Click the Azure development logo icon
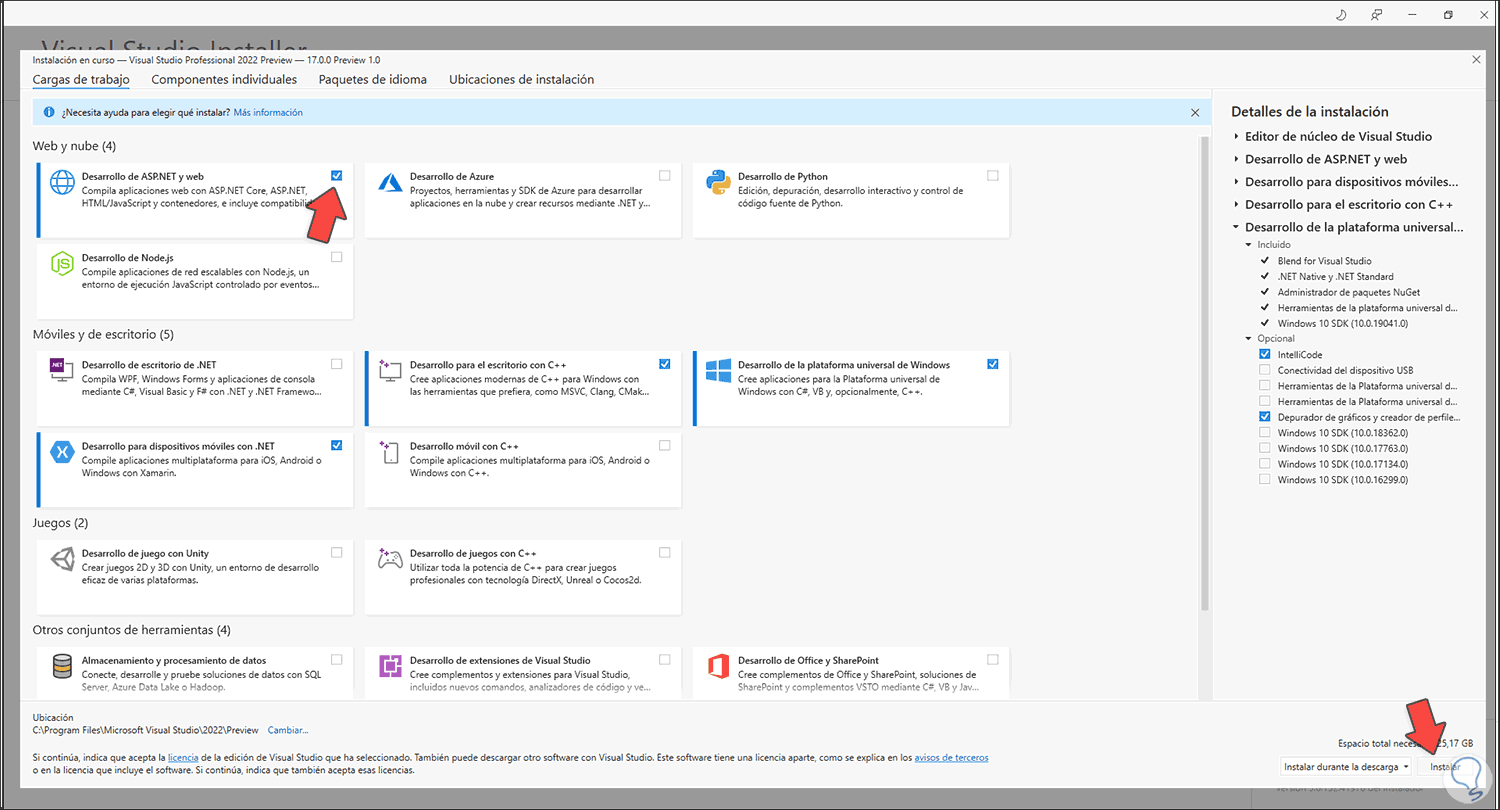1500x810 pixels. click(x=390, y=182)
